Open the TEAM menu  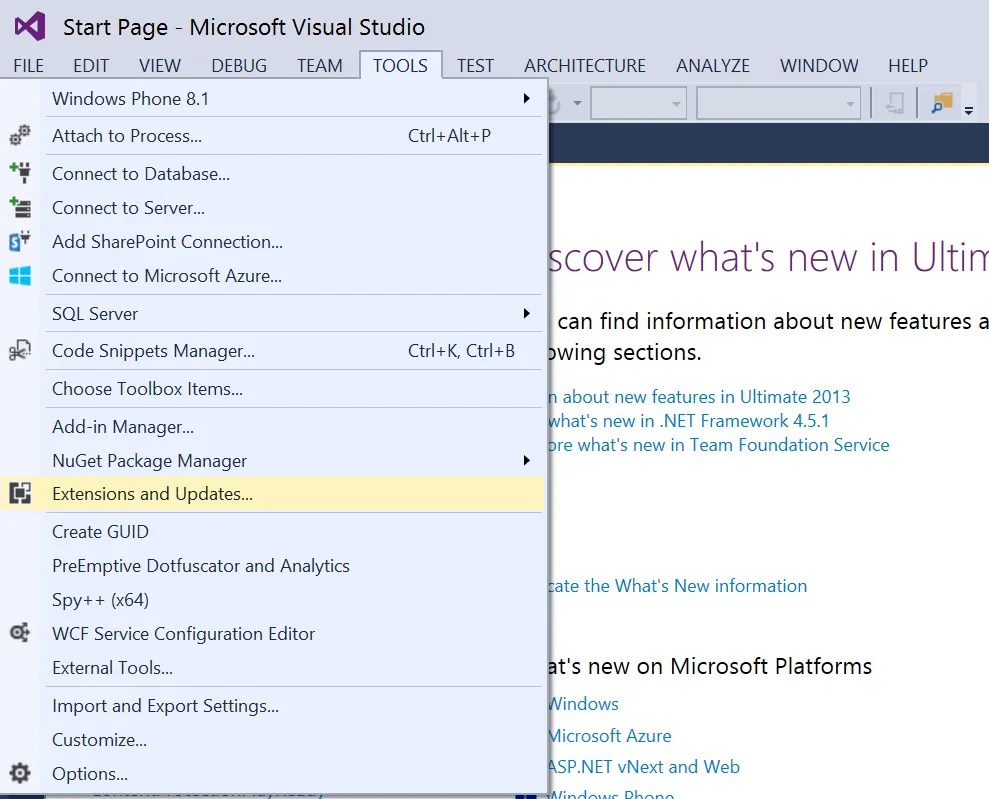(320, 66)
